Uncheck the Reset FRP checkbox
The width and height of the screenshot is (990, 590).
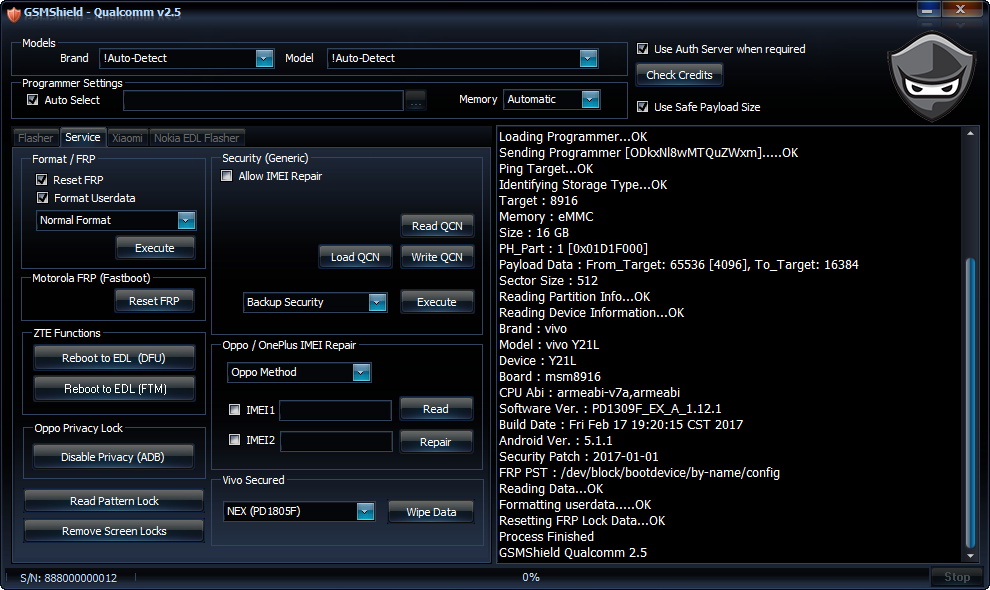42,179
